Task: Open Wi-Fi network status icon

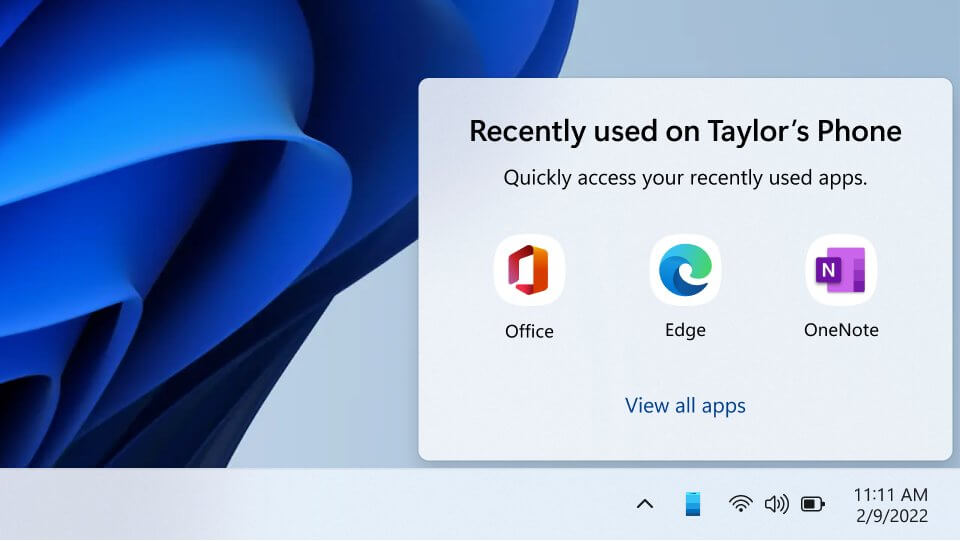Action: point(740,504)
